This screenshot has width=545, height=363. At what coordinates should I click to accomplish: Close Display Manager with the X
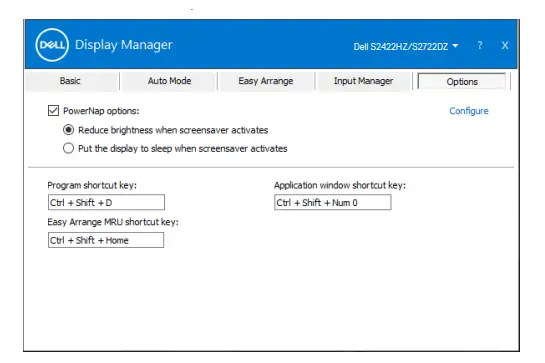click(505, 45)
